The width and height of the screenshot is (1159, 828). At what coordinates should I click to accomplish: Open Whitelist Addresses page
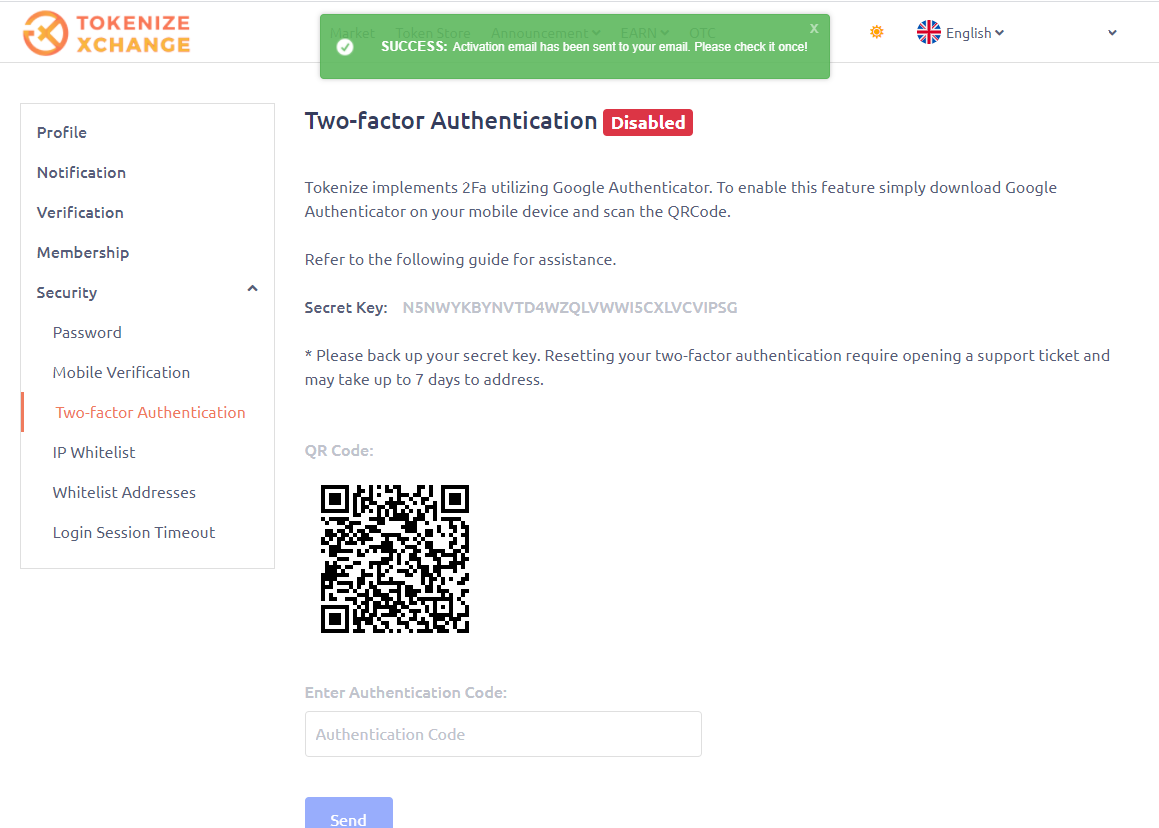(x=124, y=492)
